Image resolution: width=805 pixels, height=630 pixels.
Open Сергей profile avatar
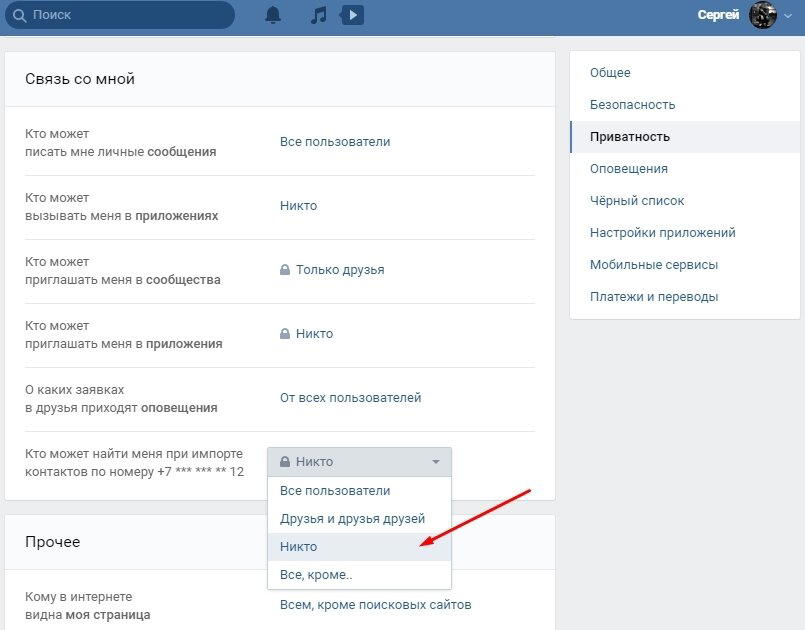coord(762,15)
